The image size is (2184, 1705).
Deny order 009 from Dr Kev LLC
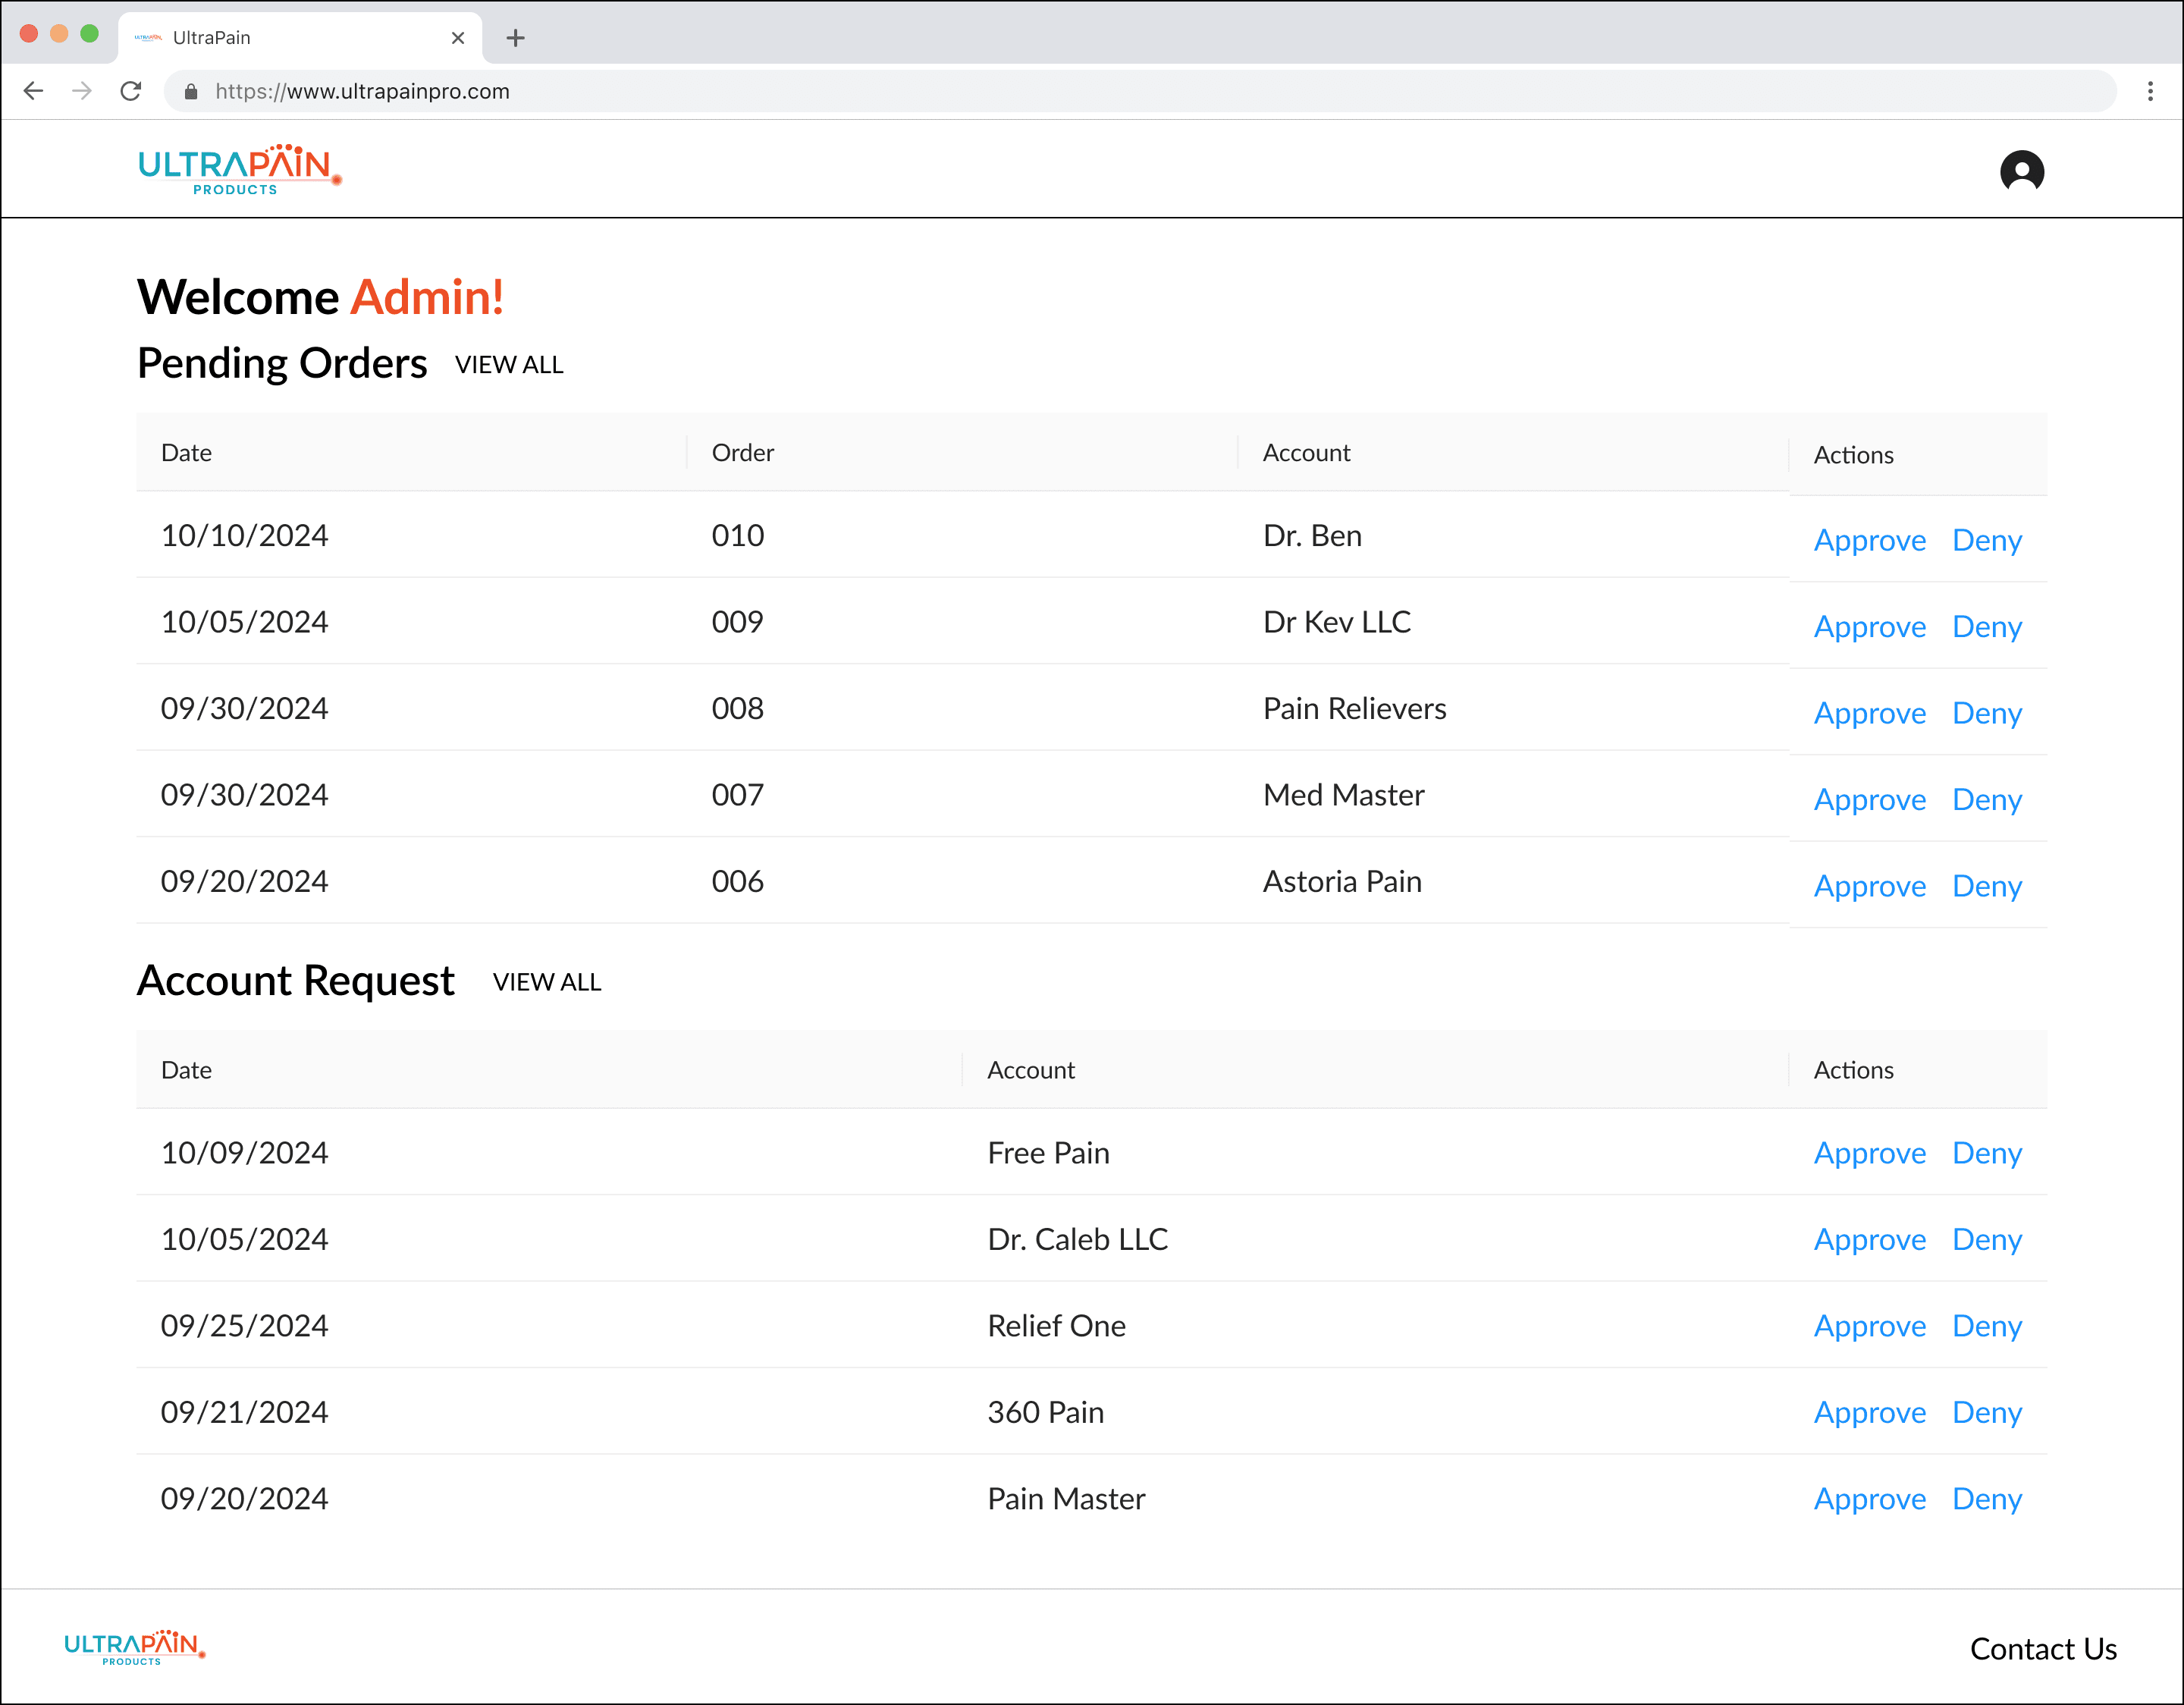click(x=1986, y=627)
